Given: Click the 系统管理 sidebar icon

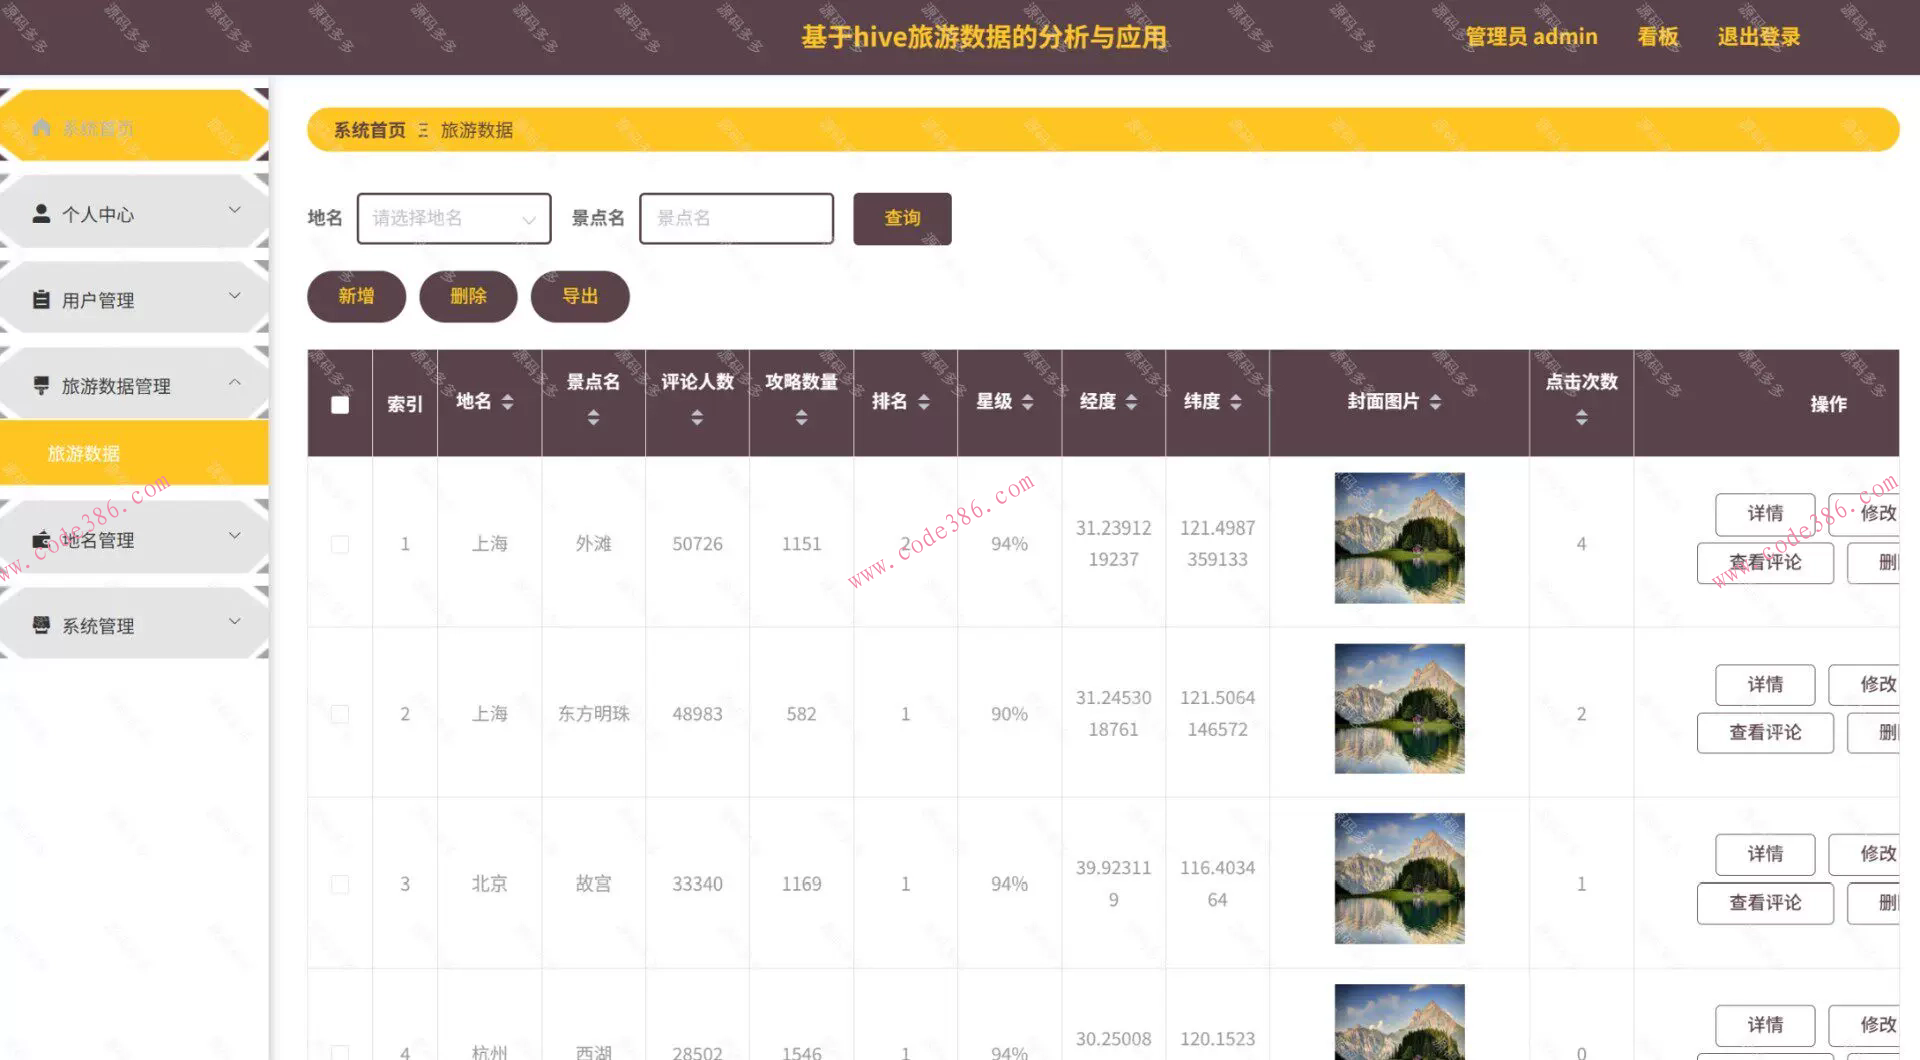Looking at the screenshot, I should coord(41,624).
